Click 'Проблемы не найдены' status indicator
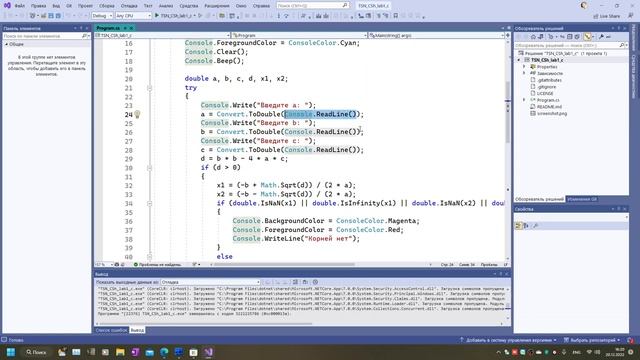This screenshot has height=360, width=640. 157,265
